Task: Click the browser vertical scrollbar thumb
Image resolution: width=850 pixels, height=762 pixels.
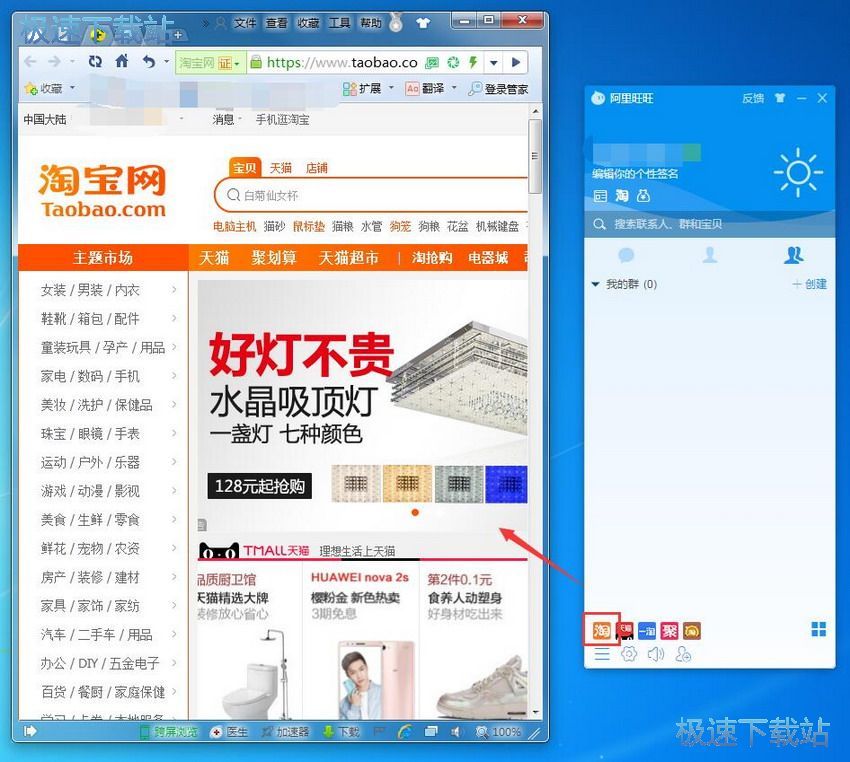Action: [535, 157]
